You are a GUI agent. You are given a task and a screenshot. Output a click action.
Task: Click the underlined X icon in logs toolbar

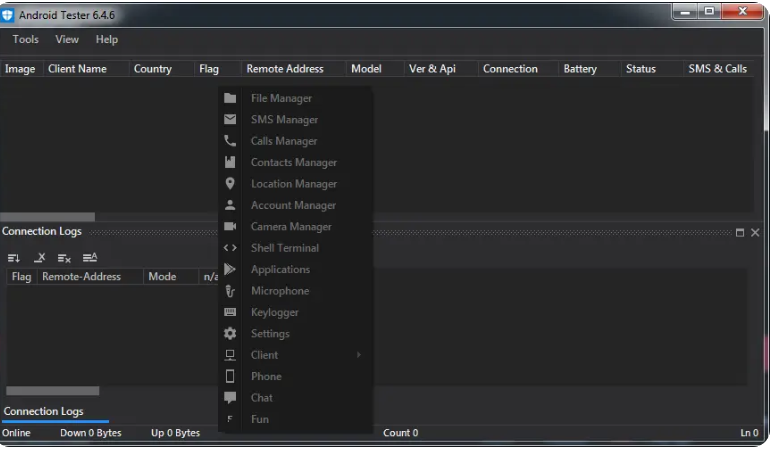pyautogui.click(x=39, y=257)
